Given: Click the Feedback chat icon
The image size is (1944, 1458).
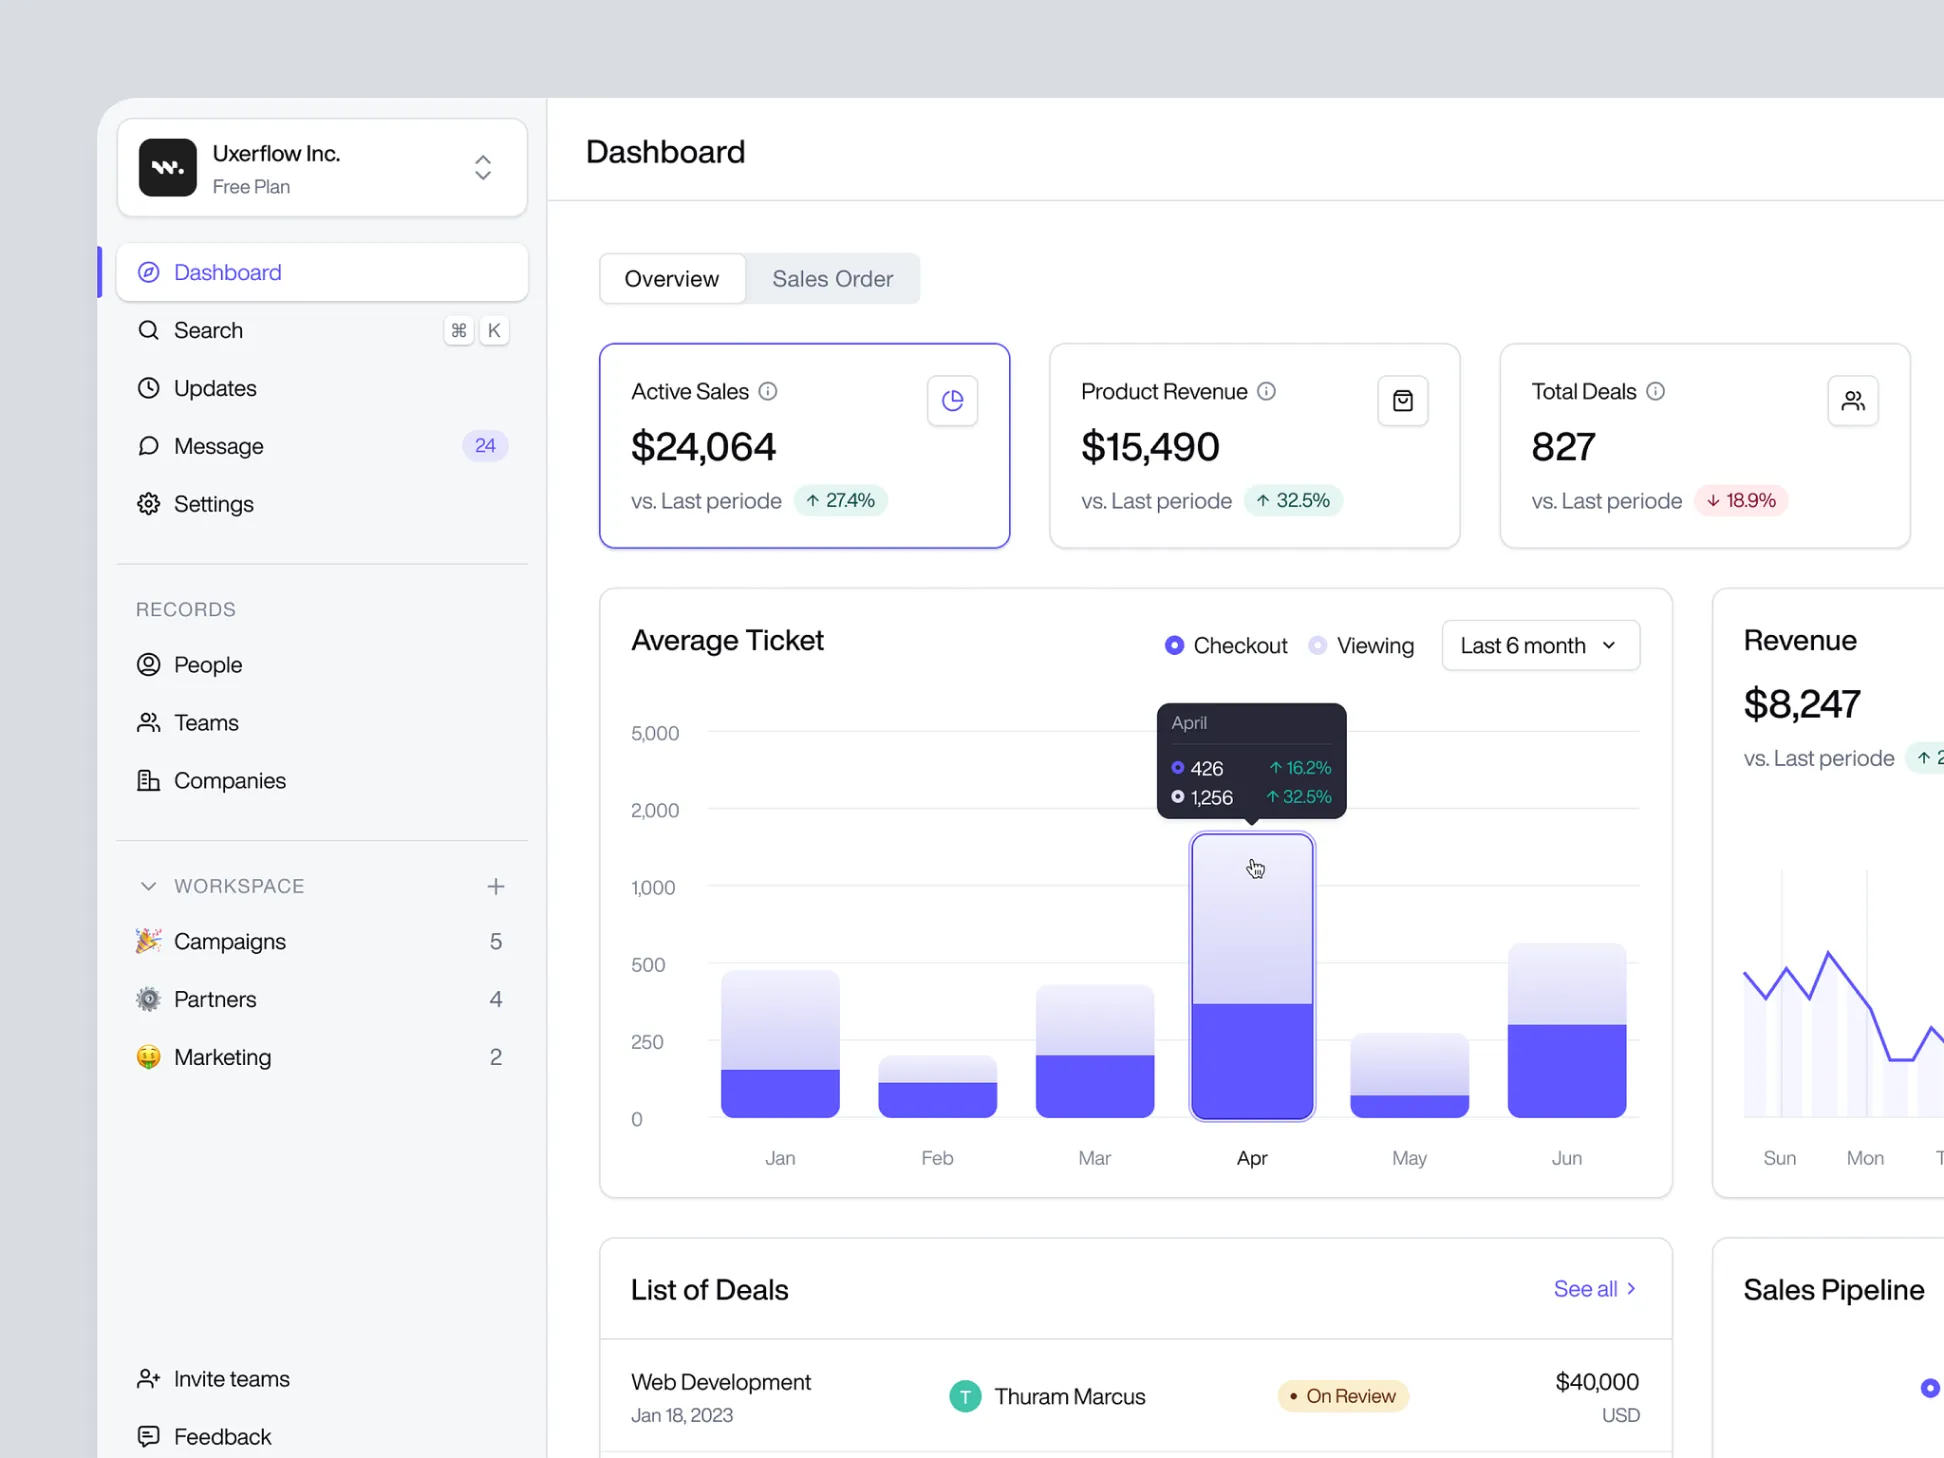Looking at the screenshot, I should click(x=148, y=1436).
